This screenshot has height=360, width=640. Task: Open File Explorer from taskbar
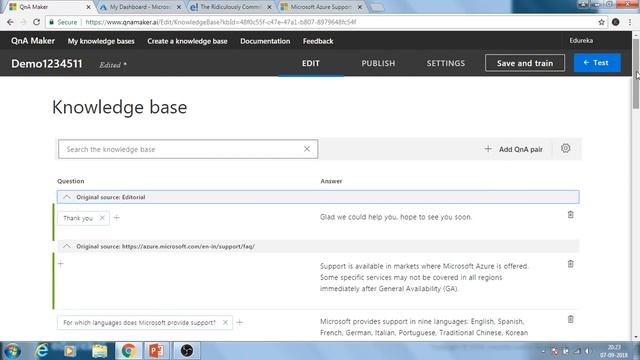tap(99, 351)
